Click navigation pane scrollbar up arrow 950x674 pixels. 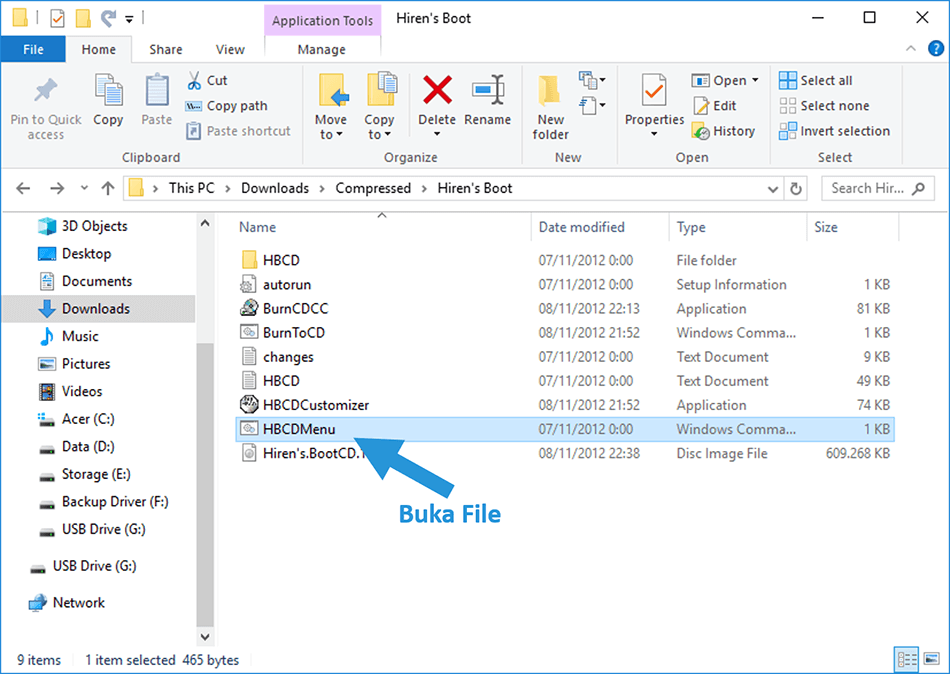click(x=205, y=224)
